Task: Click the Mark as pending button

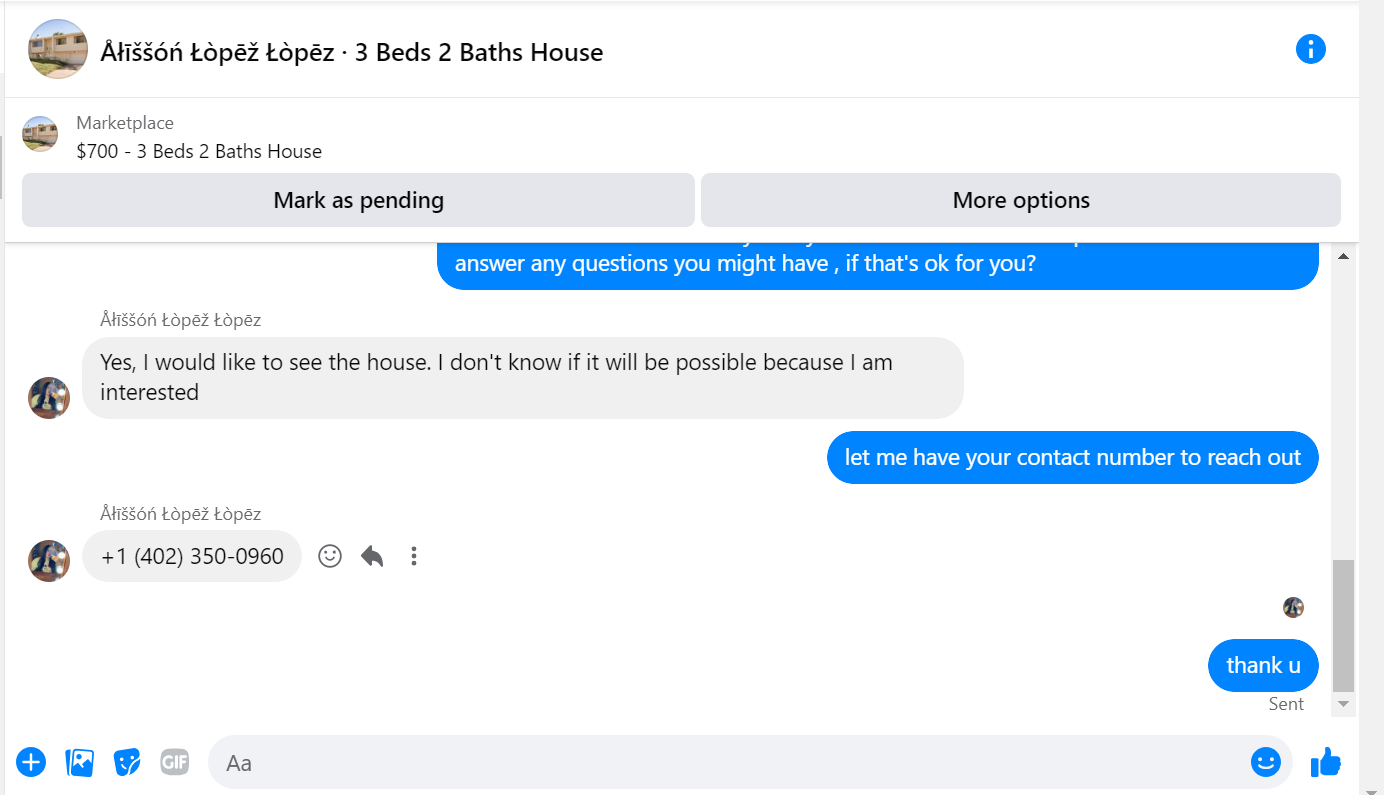Action: (x=358, y=200)
